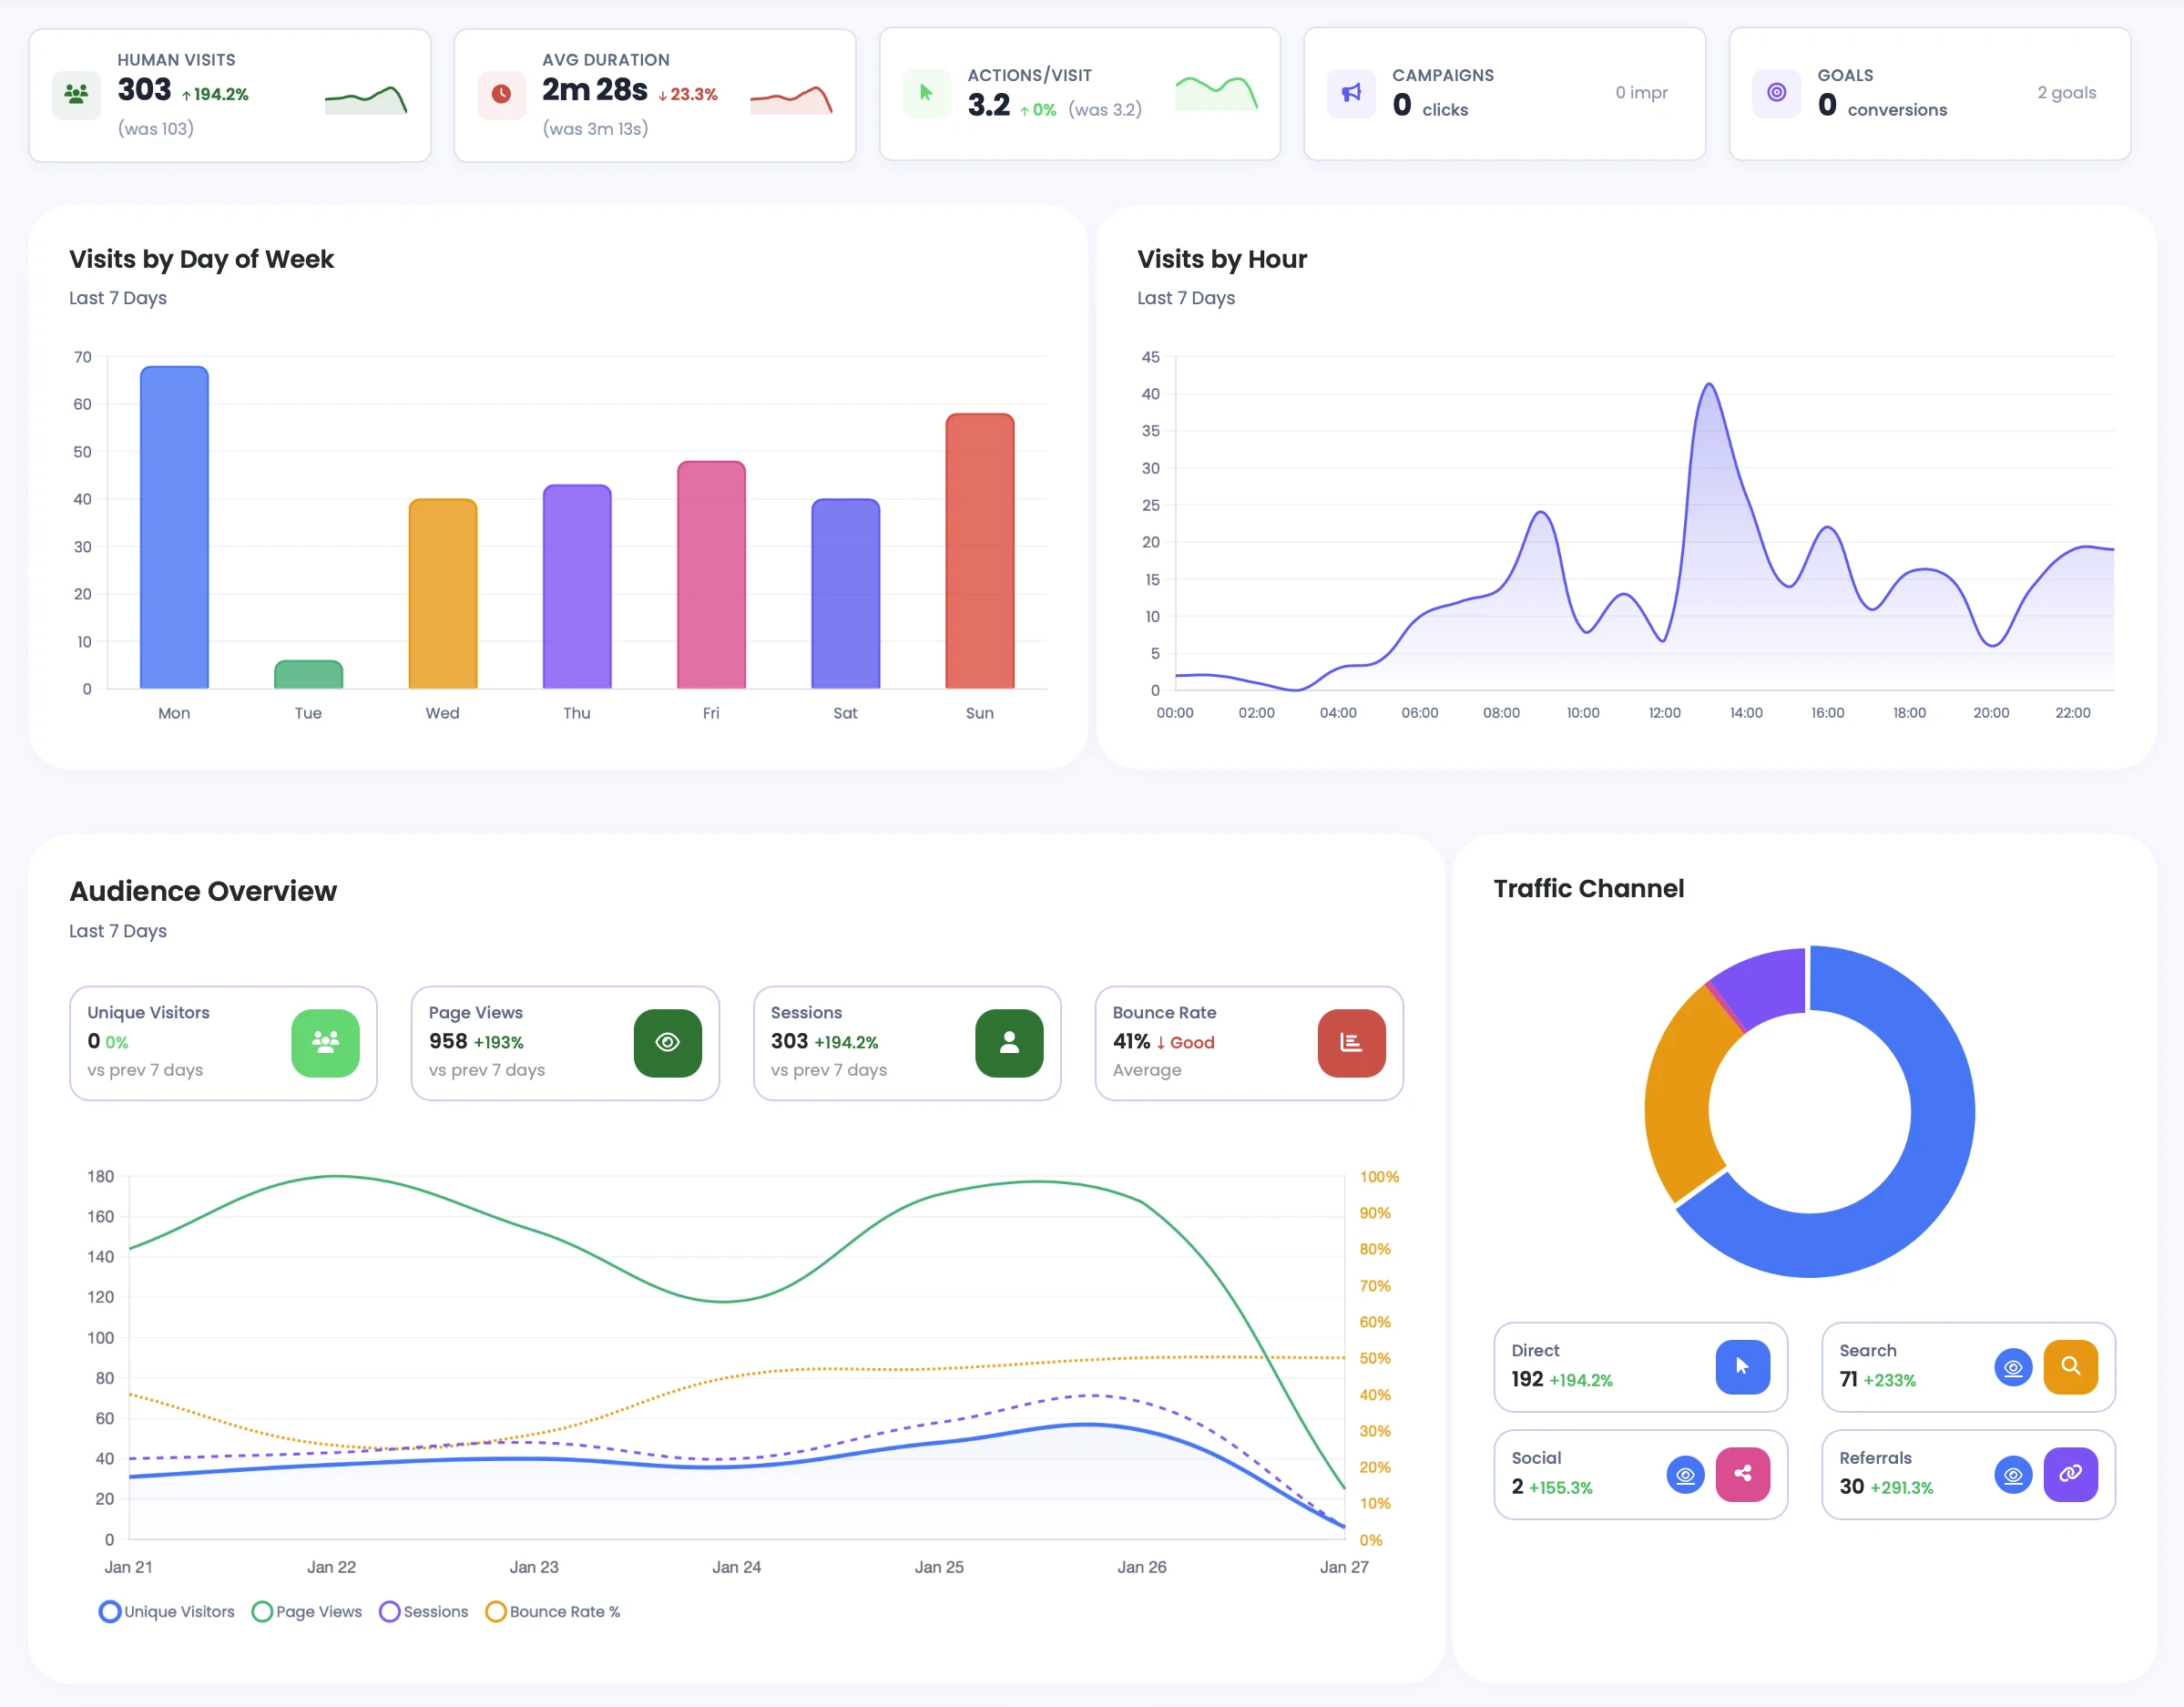2184x1707 pixels.
Task: Select the Thu purple bar
Action: pos(577,586)
